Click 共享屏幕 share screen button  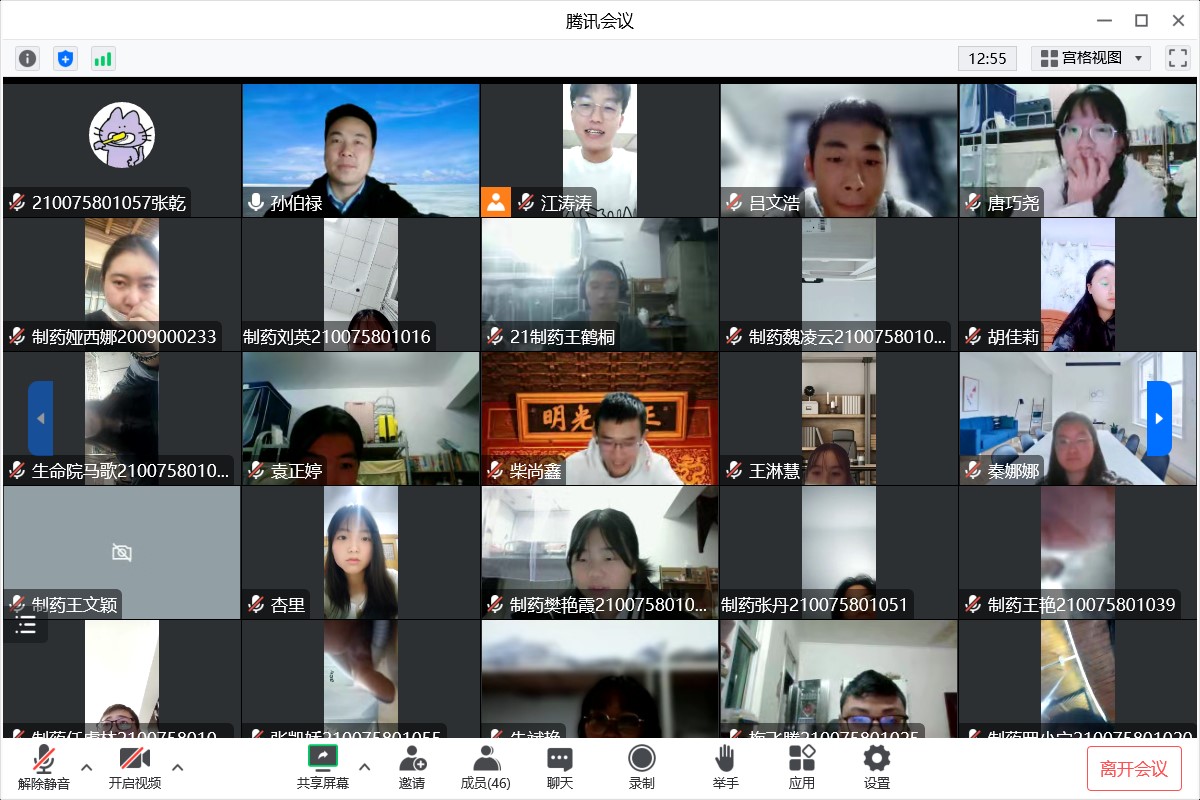pyautogui.click(x=322, y=767)
